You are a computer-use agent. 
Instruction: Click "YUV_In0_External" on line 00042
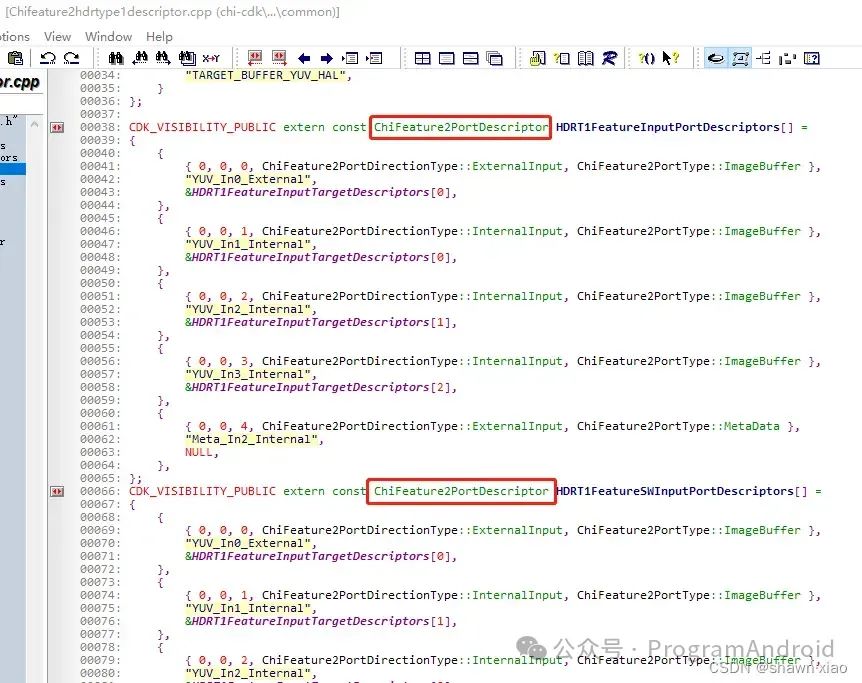[248, 179]
